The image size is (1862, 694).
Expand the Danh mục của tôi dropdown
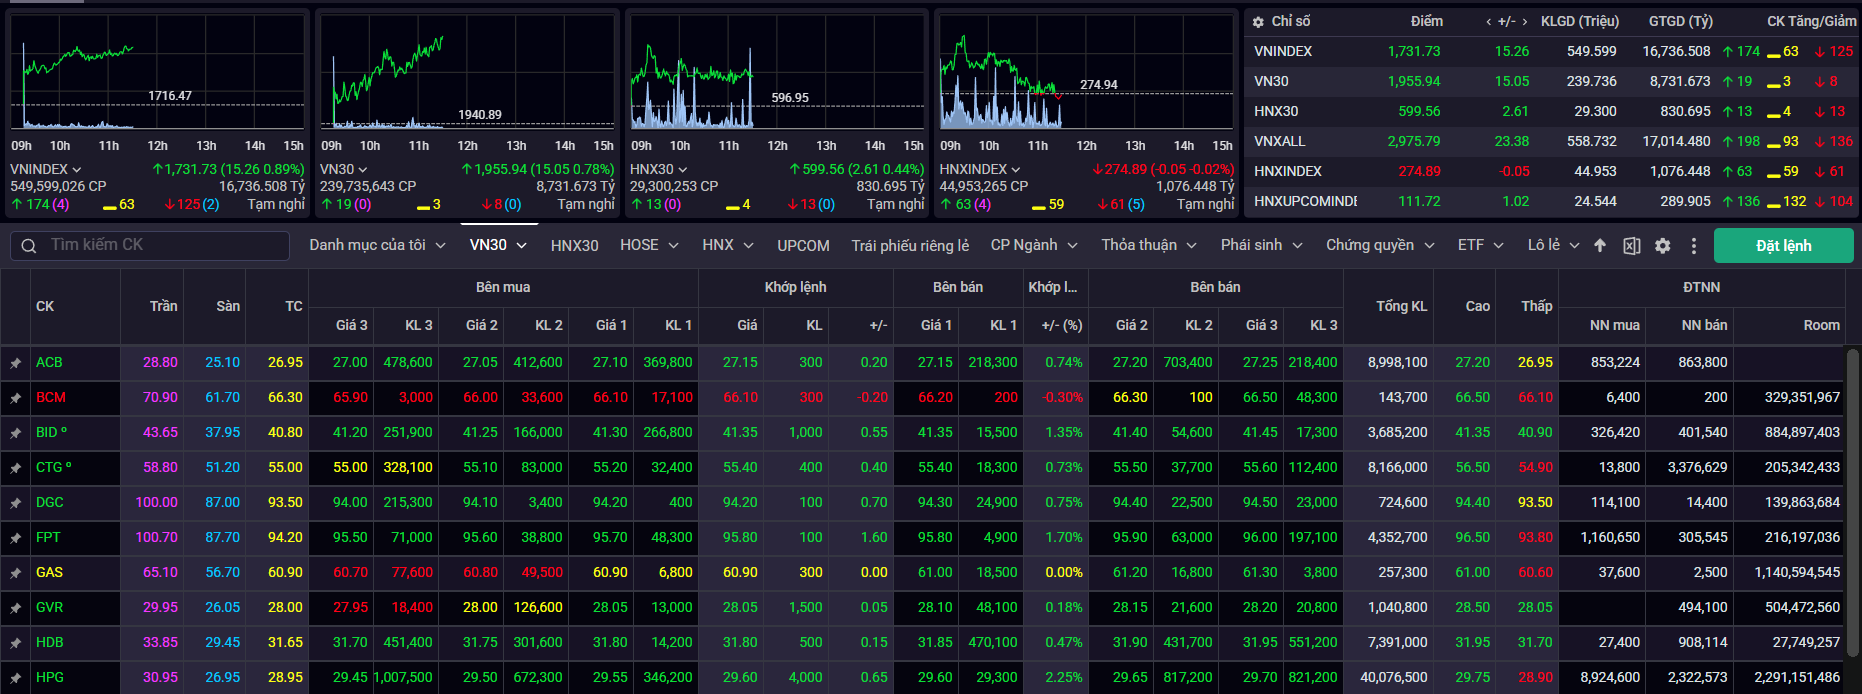[x=377, y=245]
